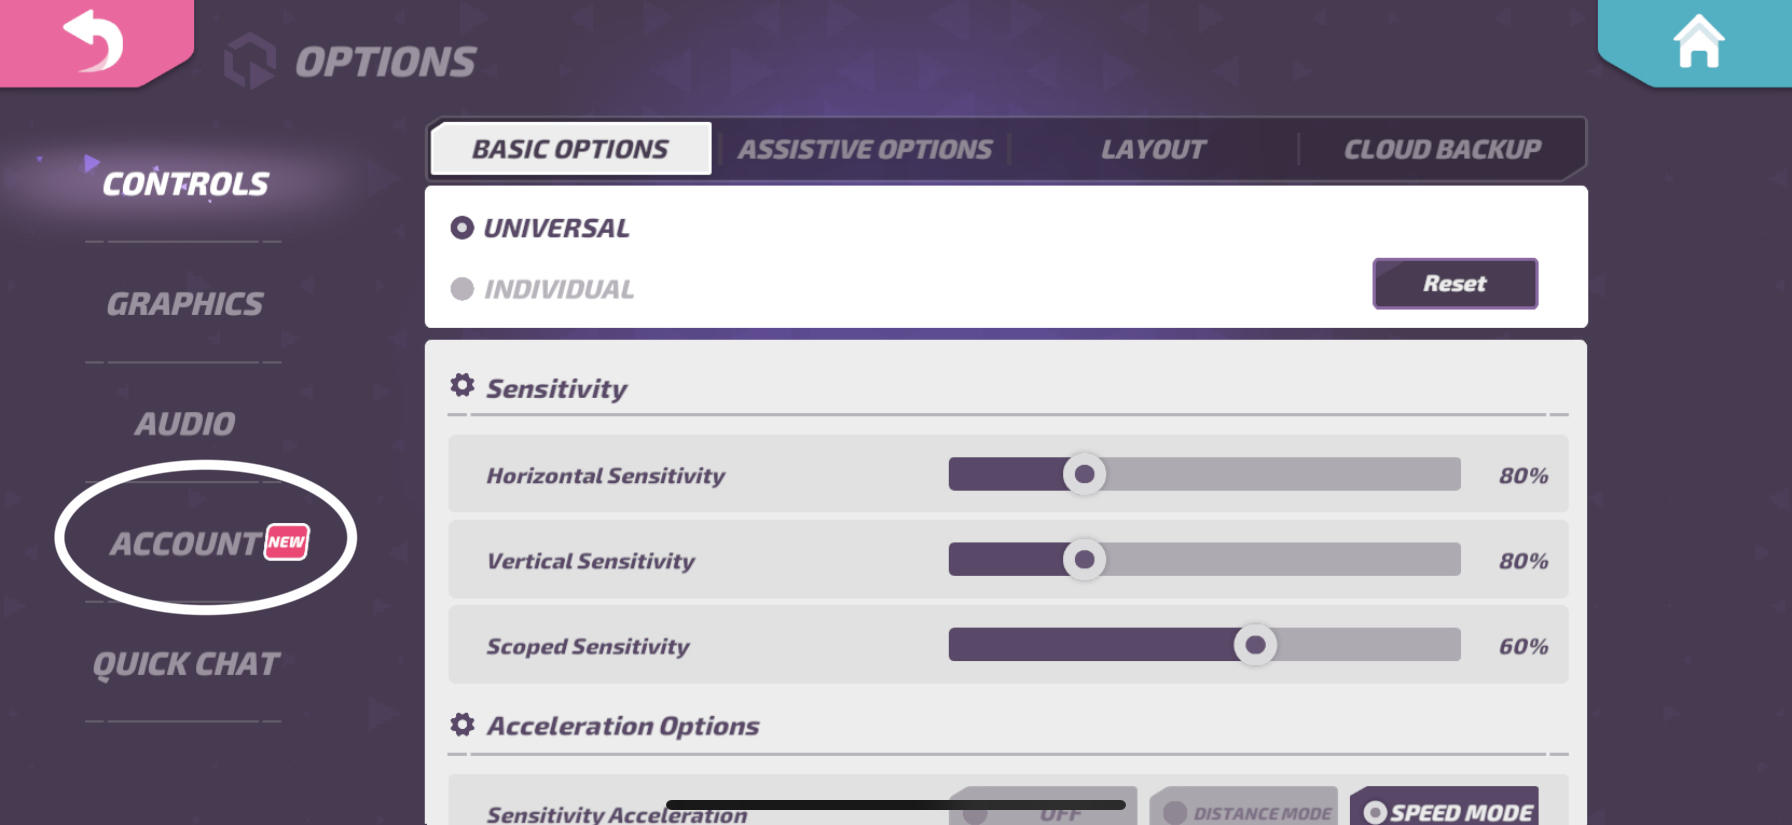This screenshot has width=1792, height=825.
Task: Click the Scoped Sensitivity slider handle
Action: point(1255,645)
